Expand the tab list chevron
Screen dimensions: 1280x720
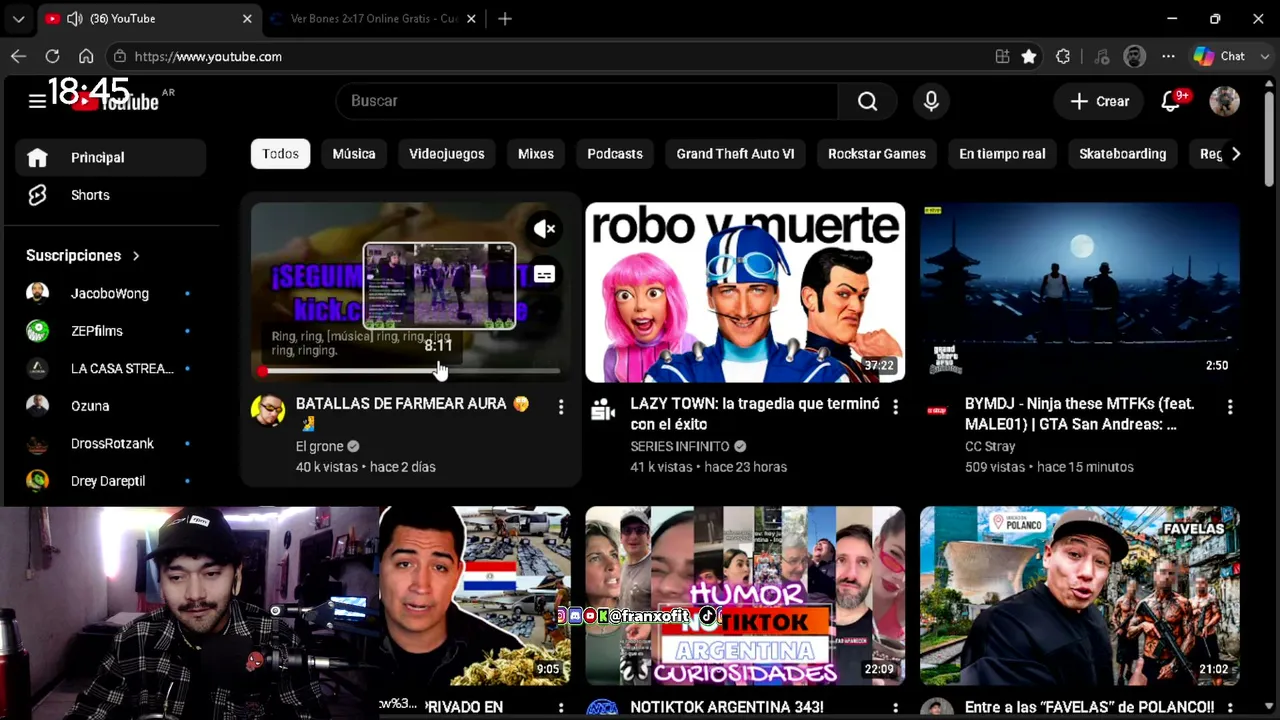(x=18, y=19)
